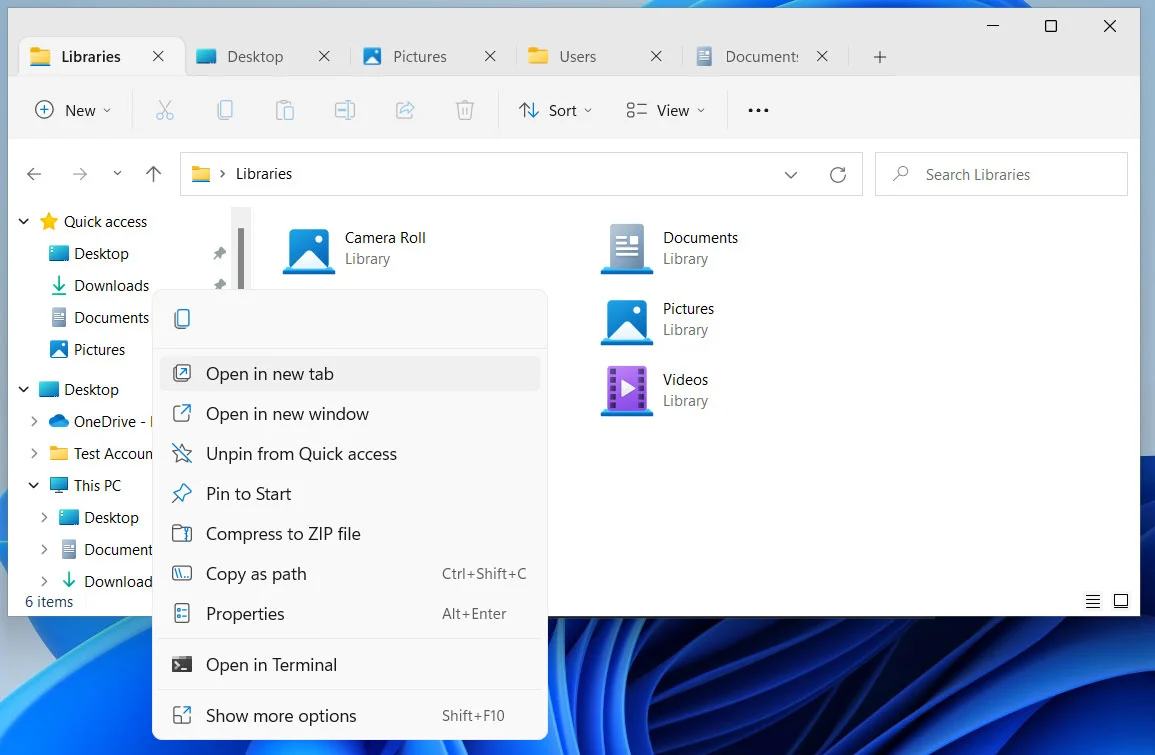Click the Delete icon in the toolbar
This screenshot has width=1155, height=755.
(465, 110)
